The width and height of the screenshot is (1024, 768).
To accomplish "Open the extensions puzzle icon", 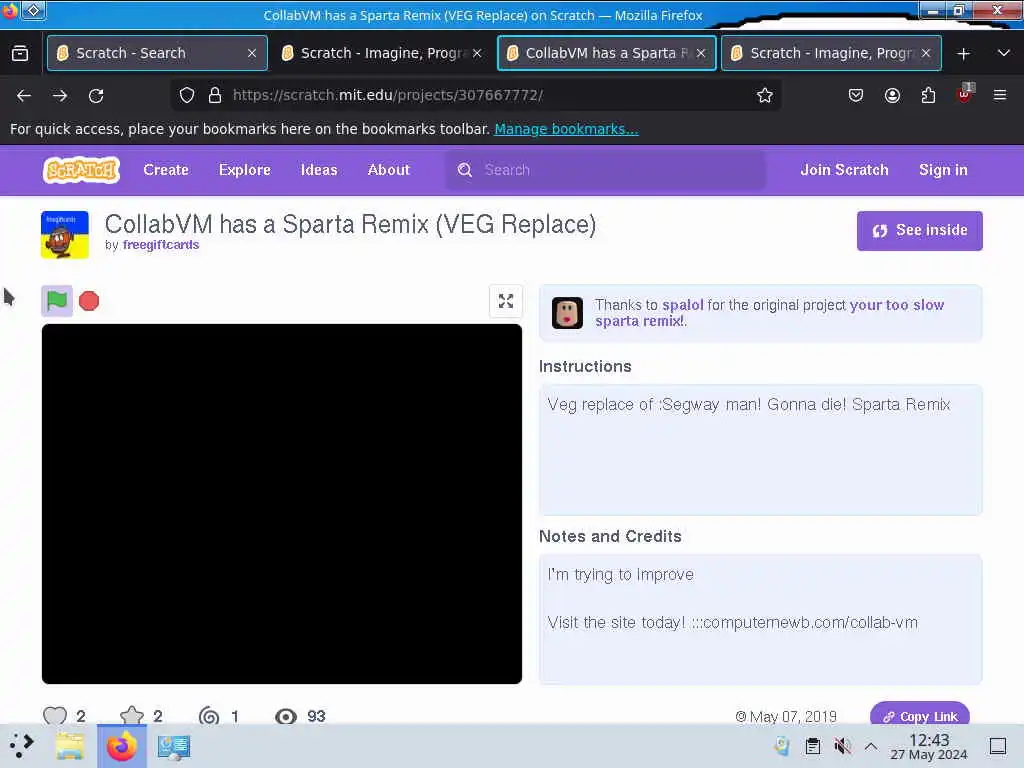I will [x=928, y=95].
